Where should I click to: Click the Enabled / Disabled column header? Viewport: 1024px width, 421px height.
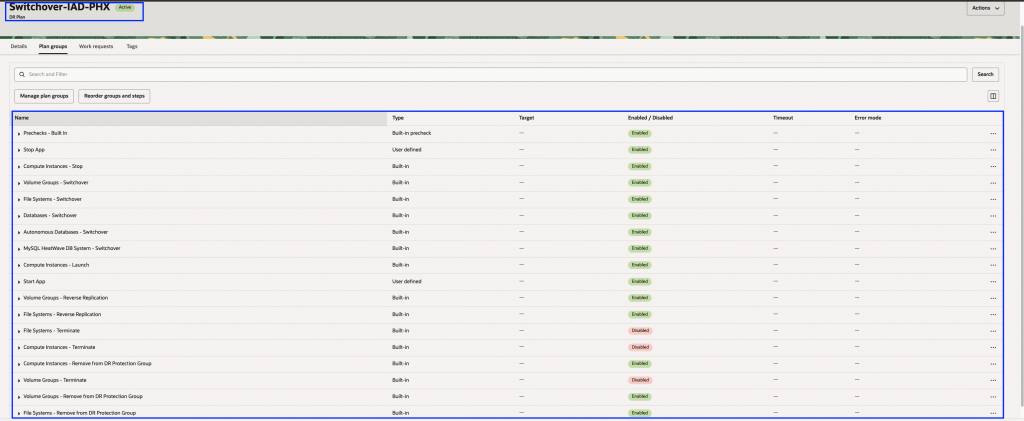tap(650, 118)
